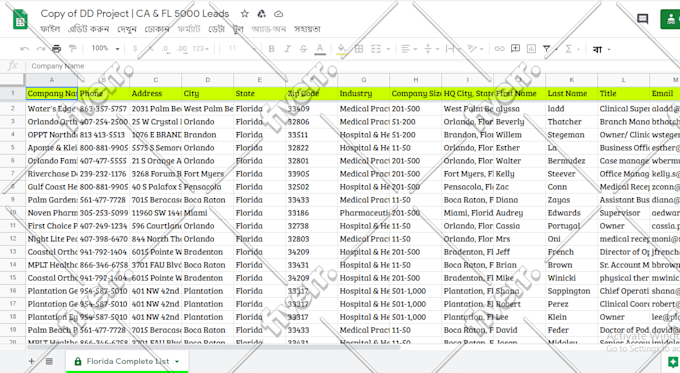Screen dimensions: 680x373
Task: Select the Florida Complete List tab
Action: [x=127, y=361]
